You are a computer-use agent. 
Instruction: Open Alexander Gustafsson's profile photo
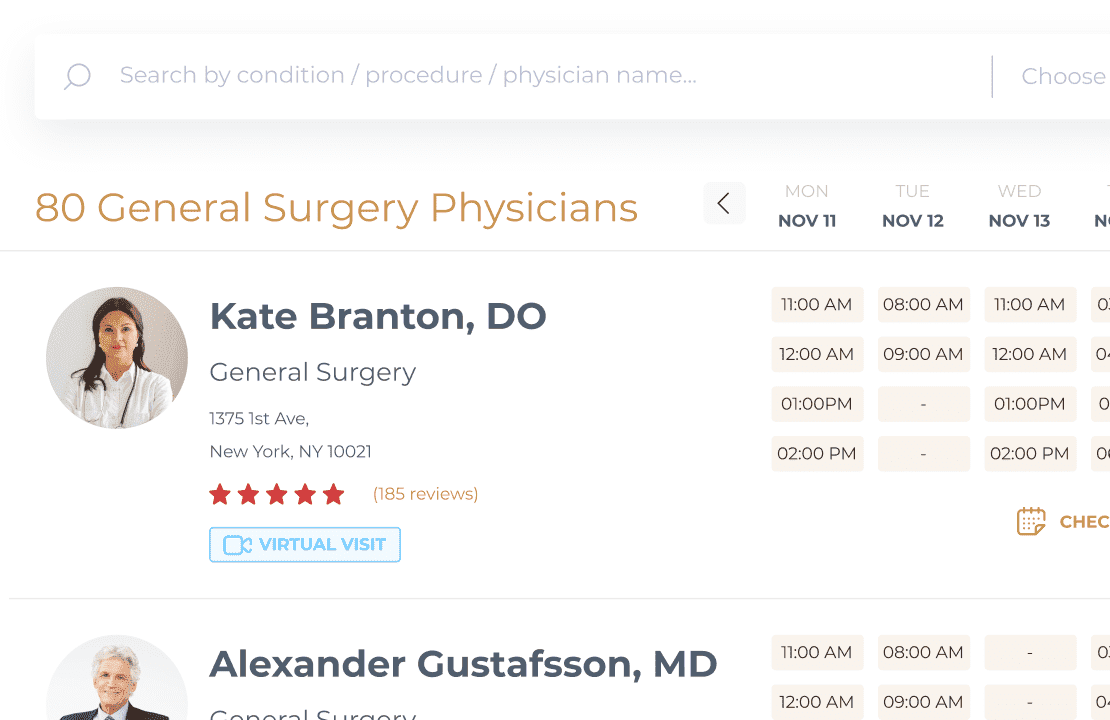pos(117,678)
